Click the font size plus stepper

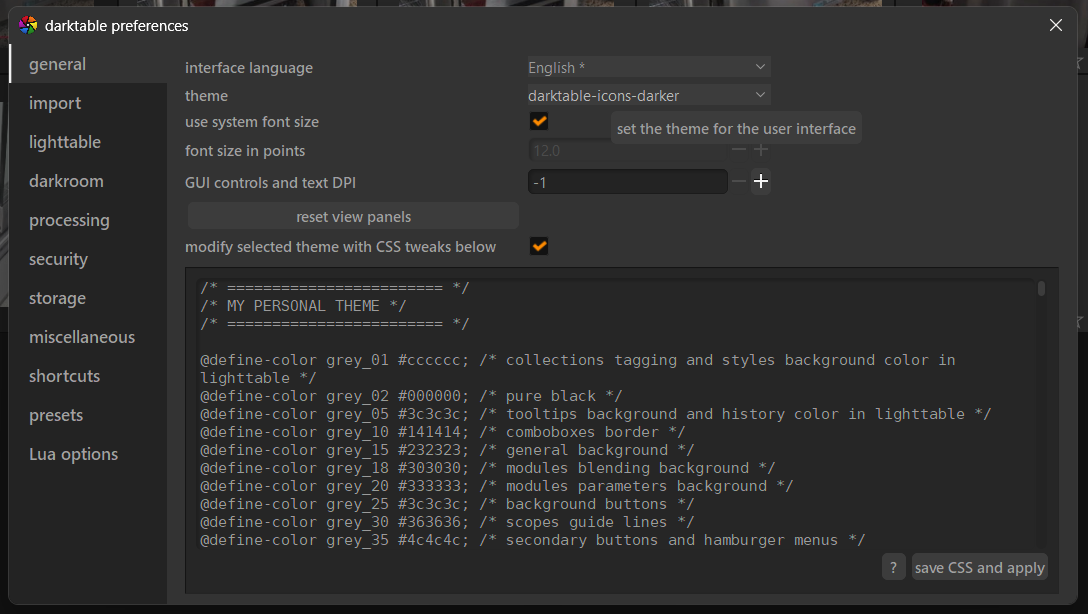(760, 150)
